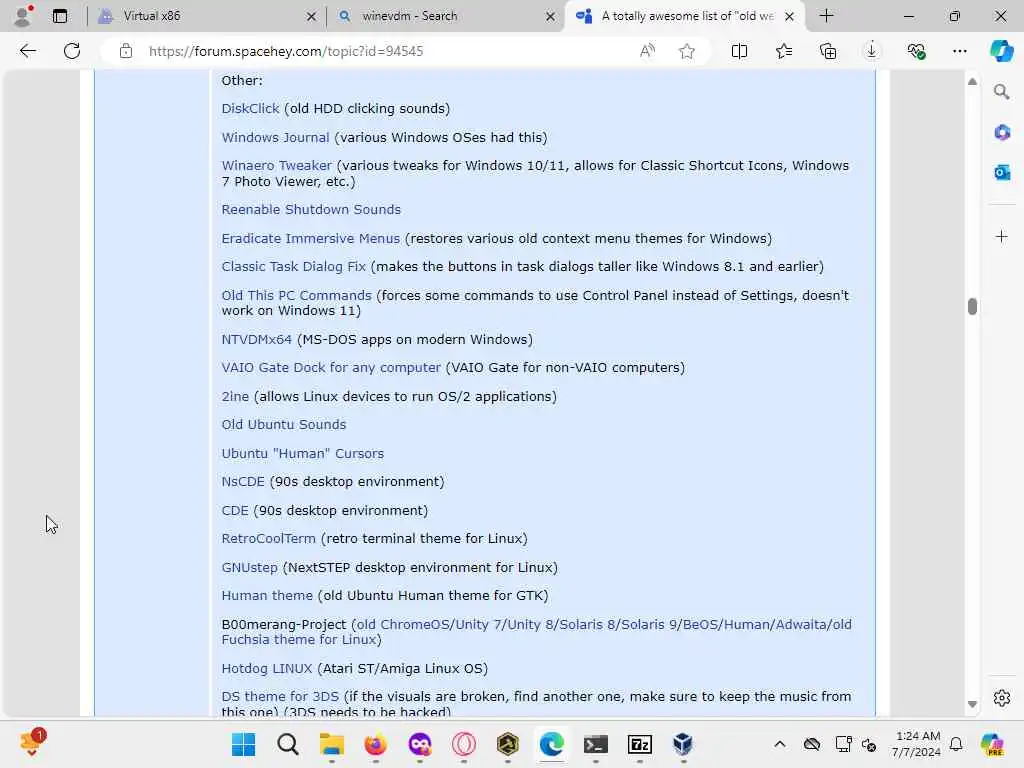Go back to the previous page
The width and height of the screenshot is (1024, 768).
tap(27, 51)
